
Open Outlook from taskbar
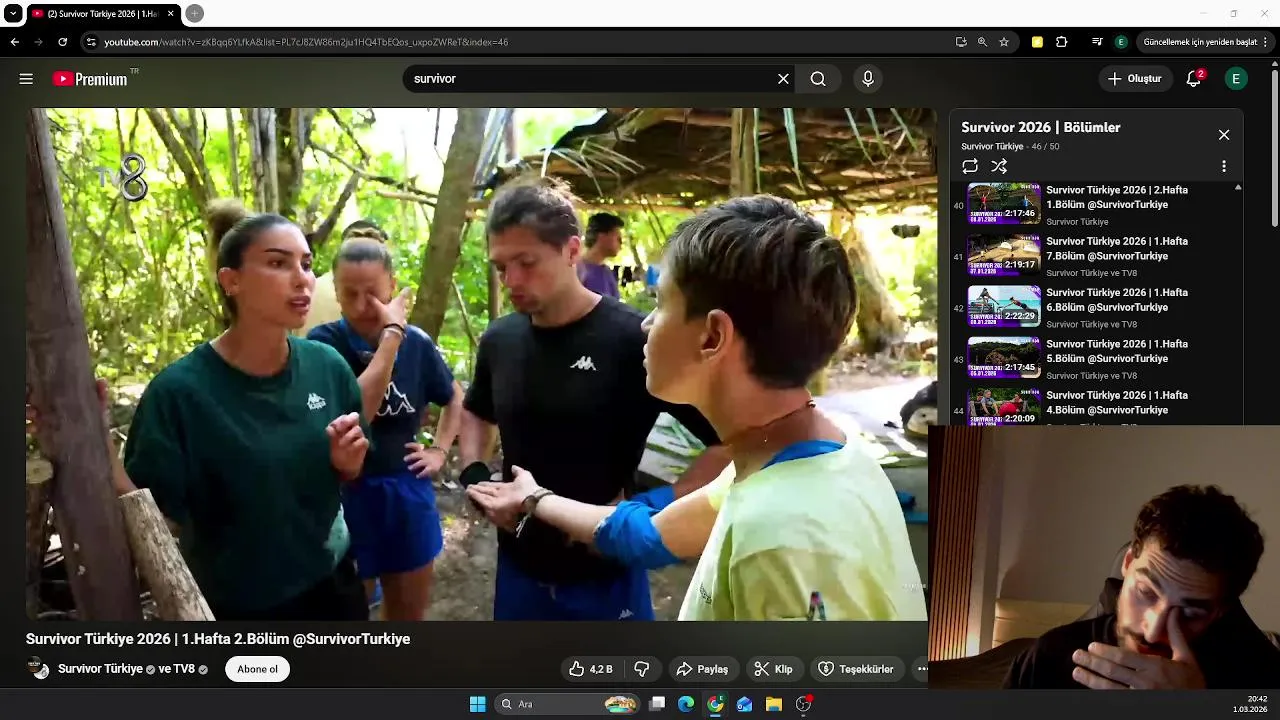[744, 704]
